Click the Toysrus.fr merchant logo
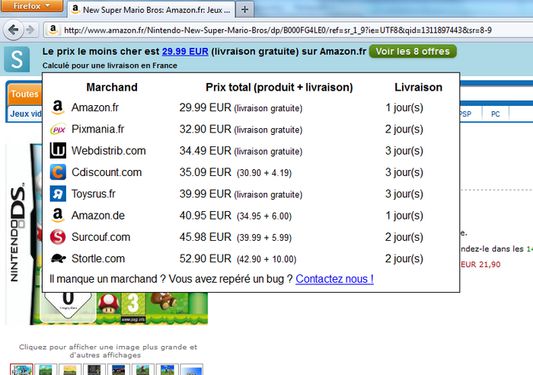 58,194
